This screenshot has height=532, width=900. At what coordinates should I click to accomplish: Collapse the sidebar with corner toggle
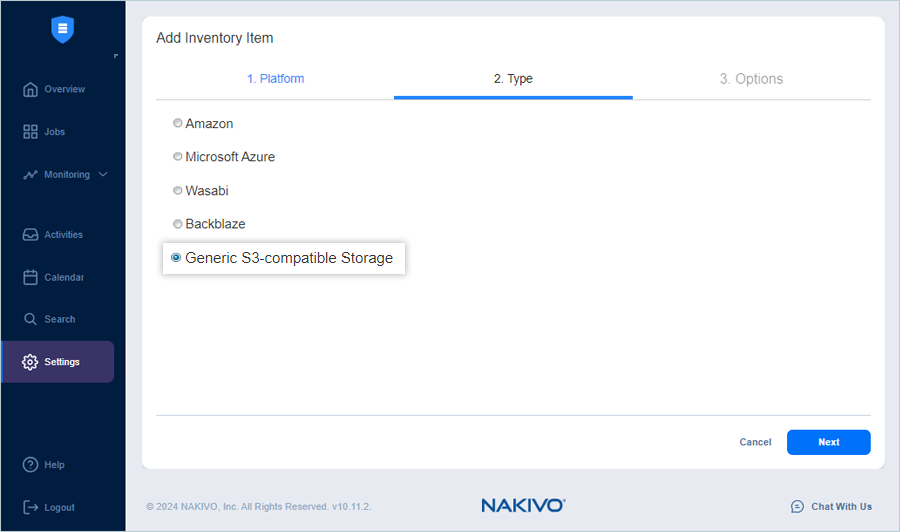116,56
